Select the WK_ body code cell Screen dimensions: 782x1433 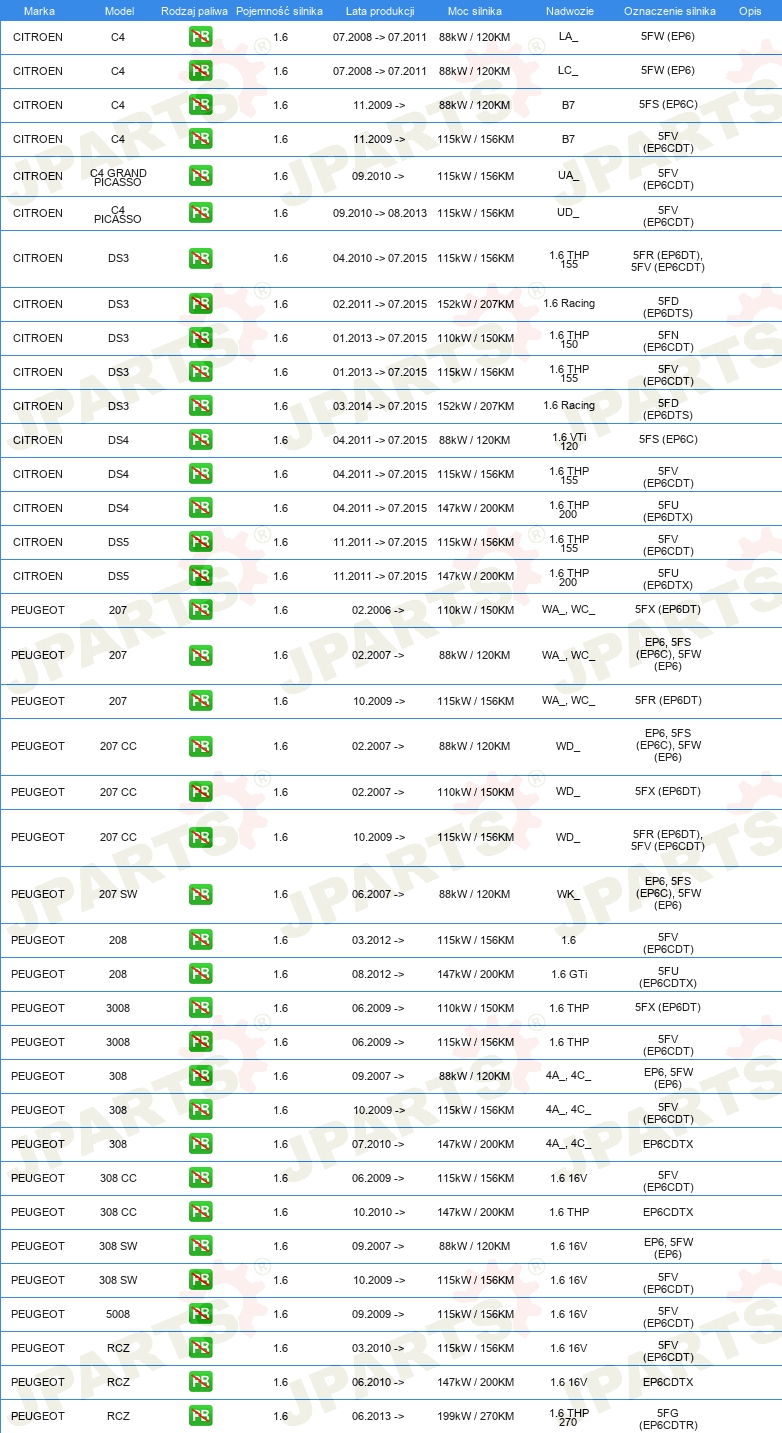pyautogui.click(x=568, y=894)
